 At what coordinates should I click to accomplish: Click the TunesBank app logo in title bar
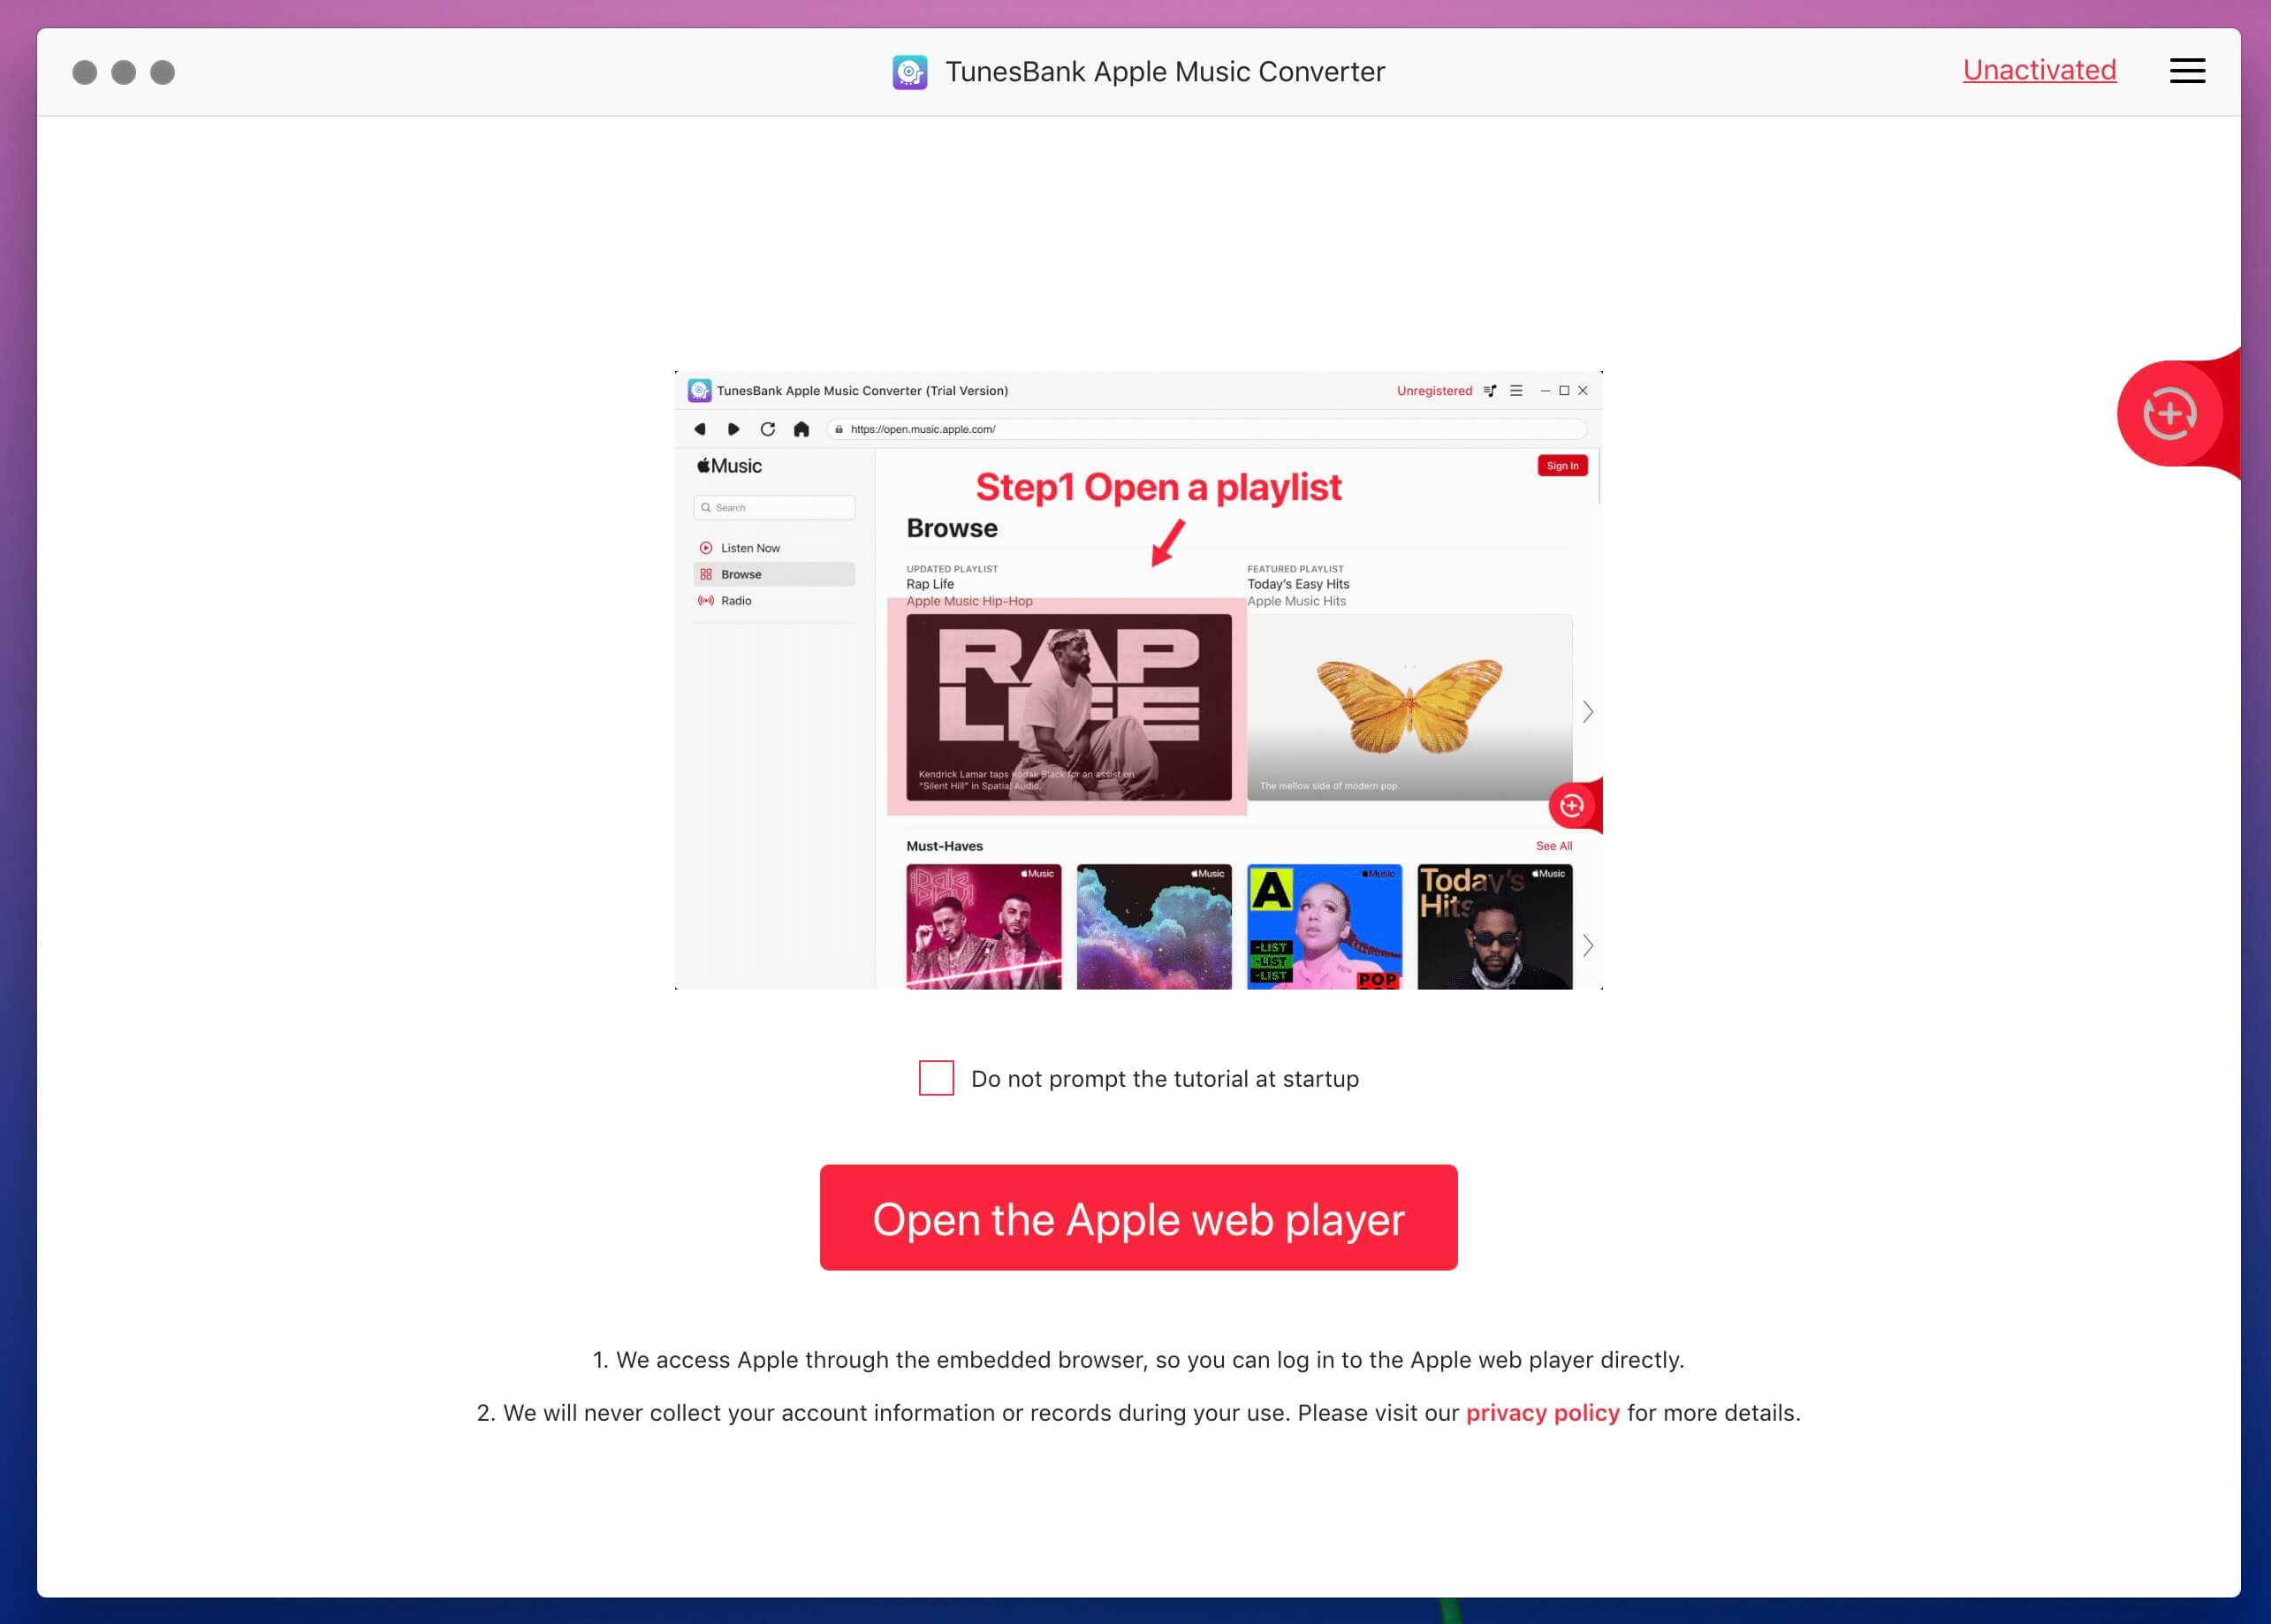coord(909,72)
